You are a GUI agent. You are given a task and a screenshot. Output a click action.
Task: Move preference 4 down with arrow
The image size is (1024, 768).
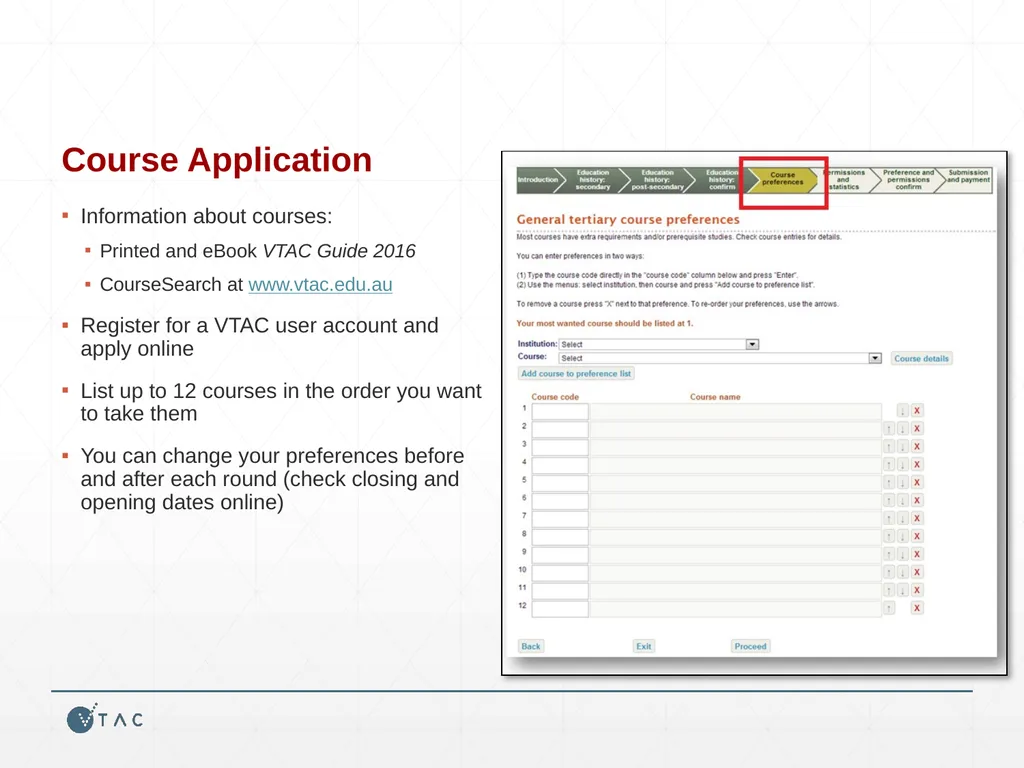tap(903, 464)
